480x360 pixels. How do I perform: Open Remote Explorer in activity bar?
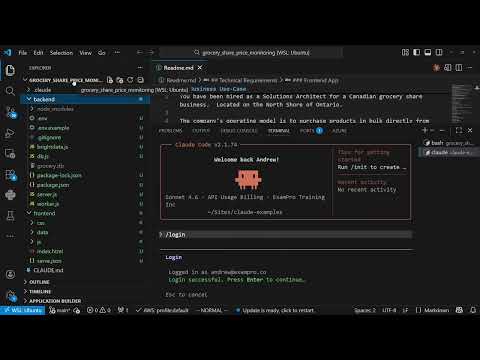coord(10,154)
